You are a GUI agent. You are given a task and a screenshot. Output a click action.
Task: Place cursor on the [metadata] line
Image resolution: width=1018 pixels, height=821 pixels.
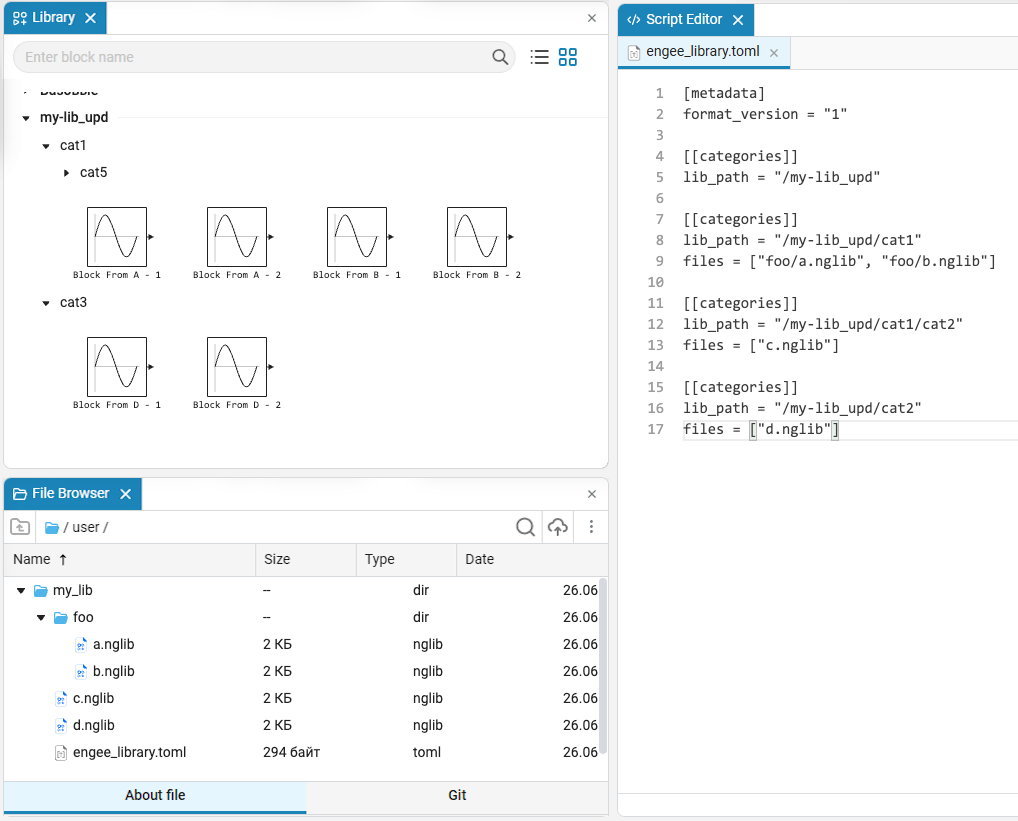pos(724,93)
